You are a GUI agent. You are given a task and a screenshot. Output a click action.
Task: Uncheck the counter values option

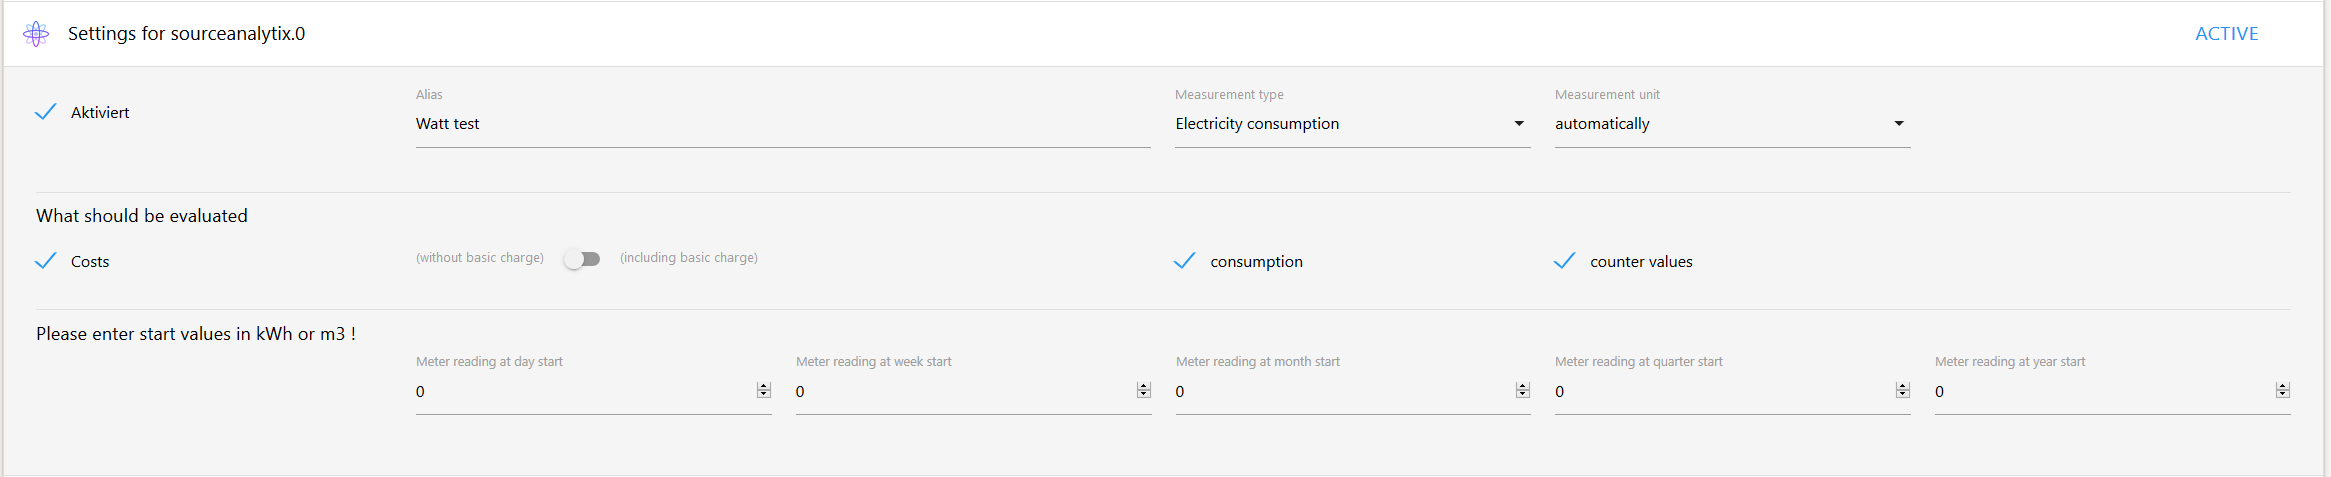[1565, 261]
